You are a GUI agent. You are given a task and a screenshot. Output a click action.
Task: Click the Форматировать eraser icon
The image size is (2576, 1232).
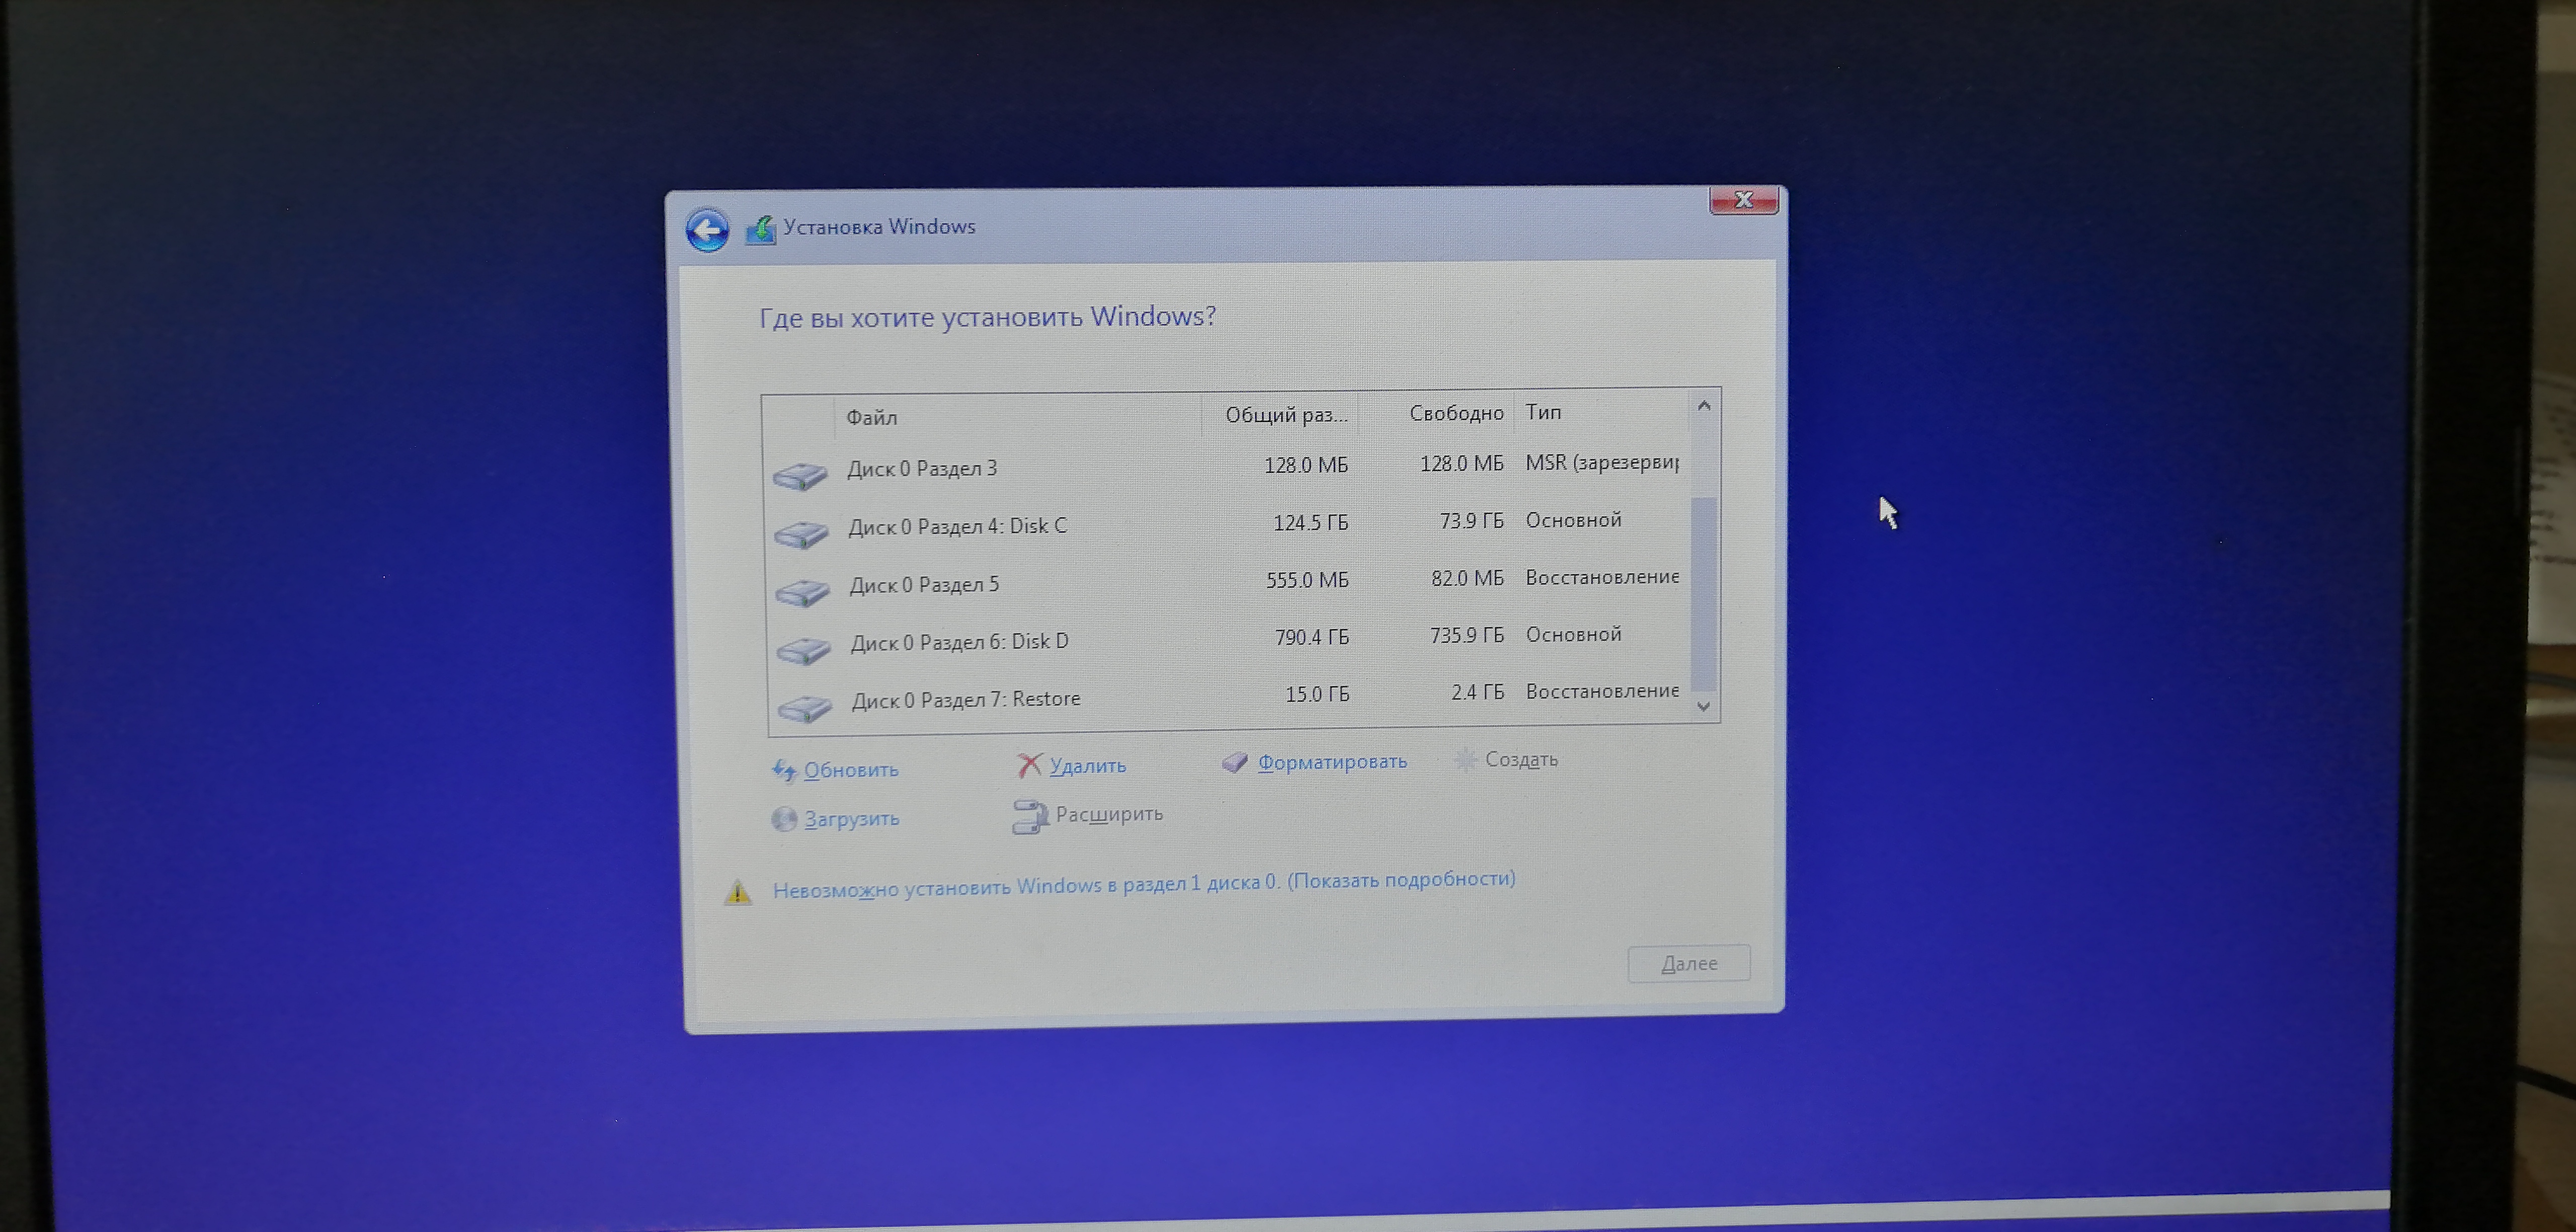coord(1235,762)
